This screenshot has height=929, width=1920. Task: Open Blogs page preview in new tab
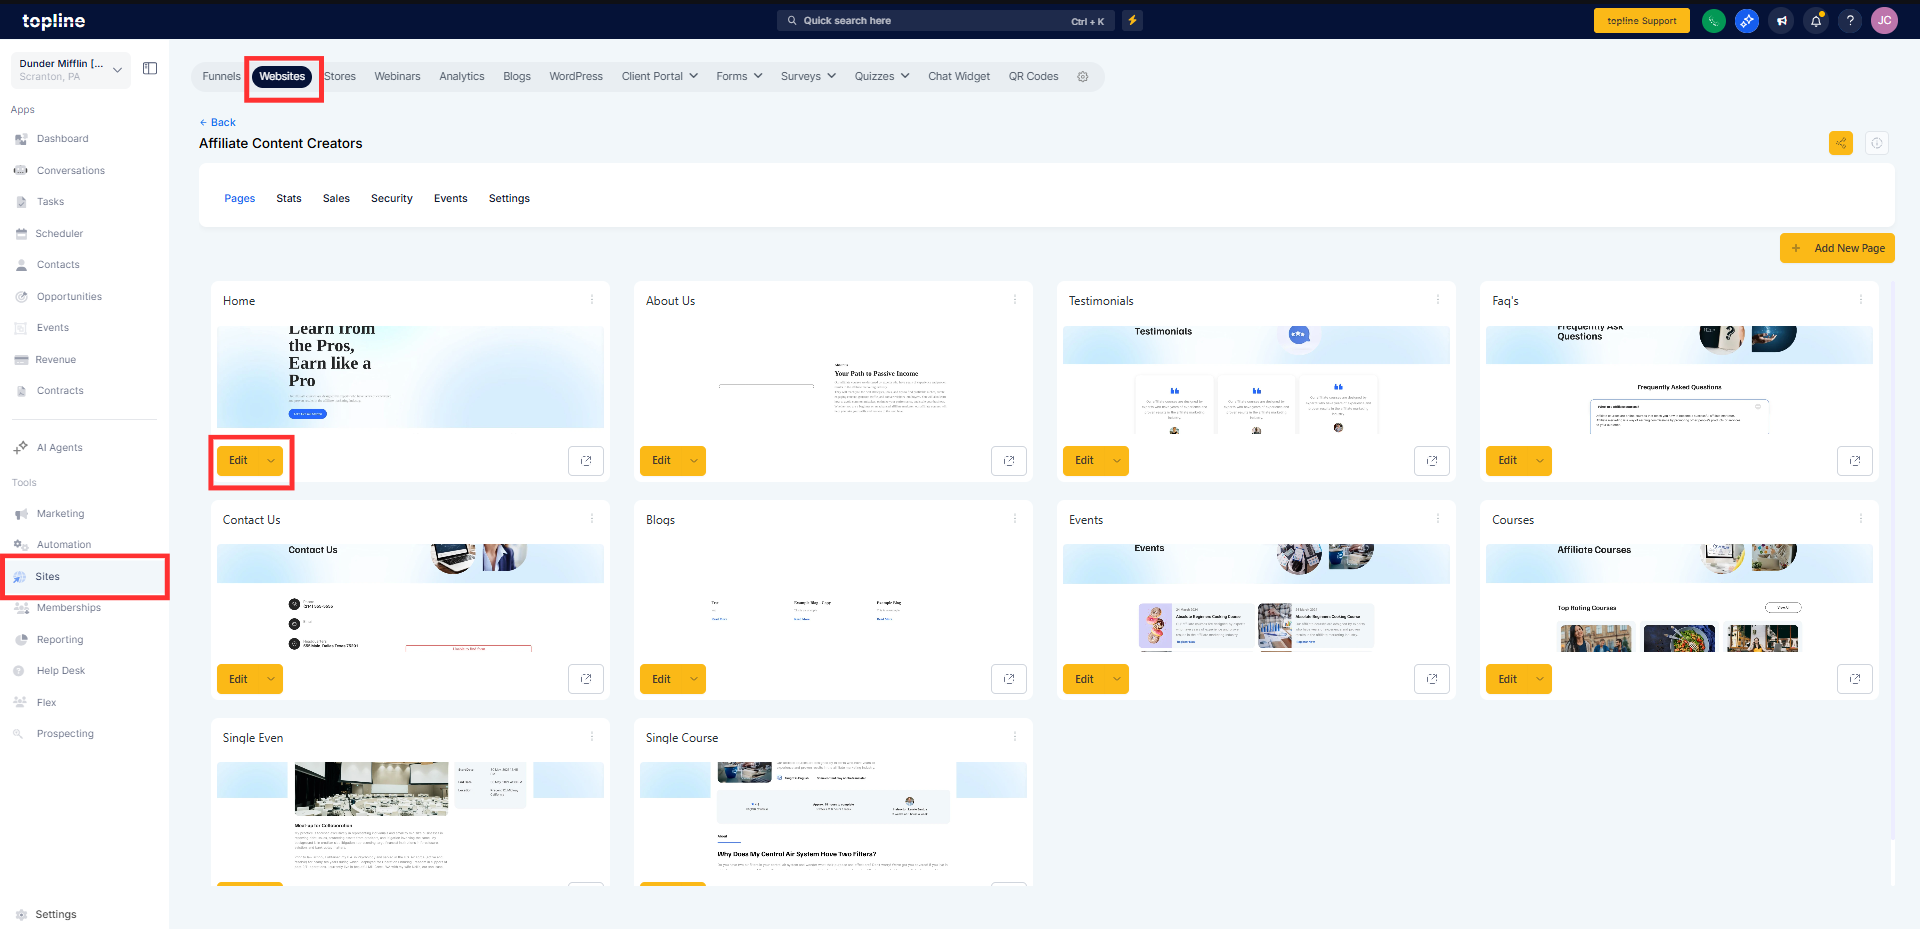(x=1009, y=679)
